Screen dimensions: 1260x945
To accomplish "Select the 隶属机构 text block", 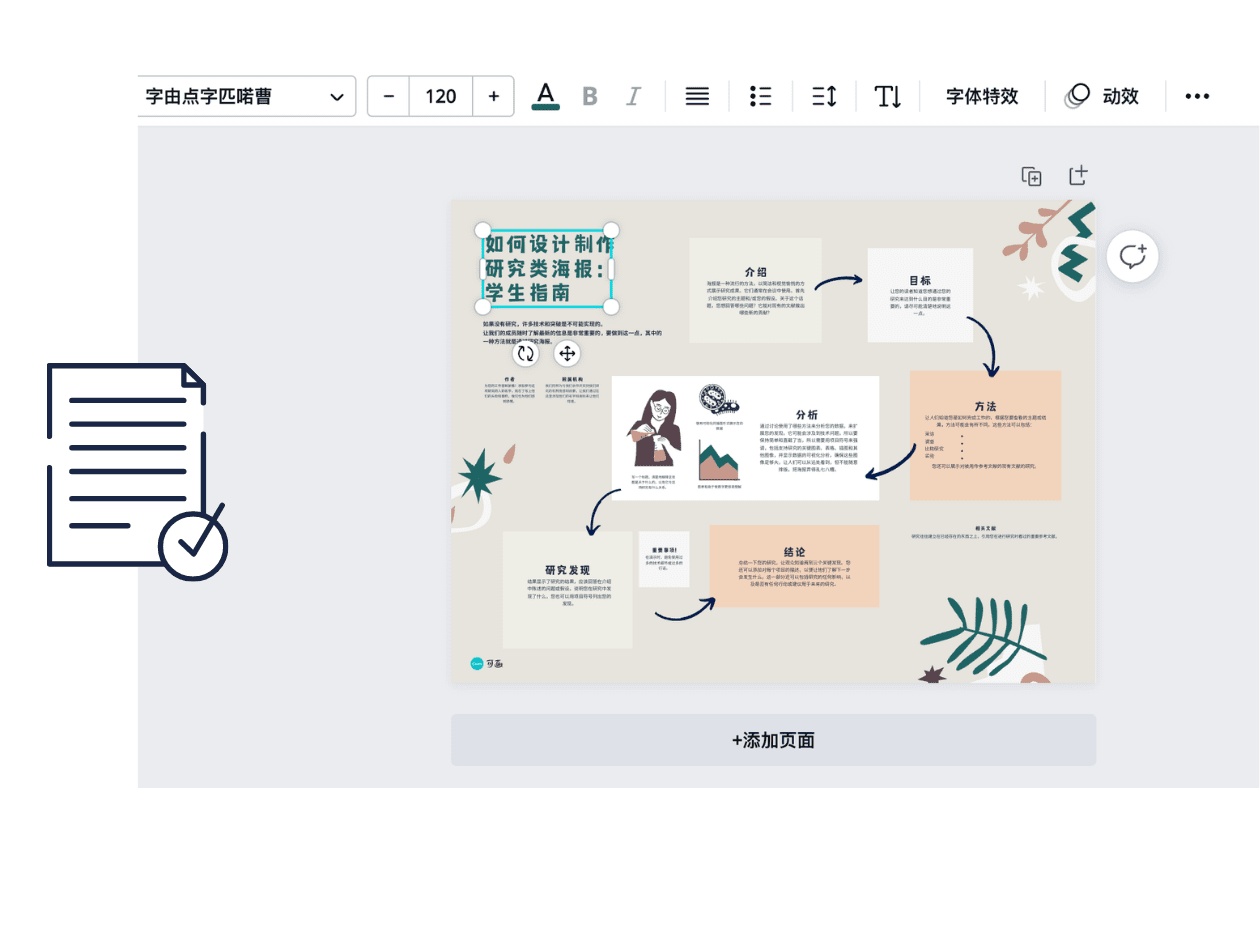I will [x=572, y=390].
